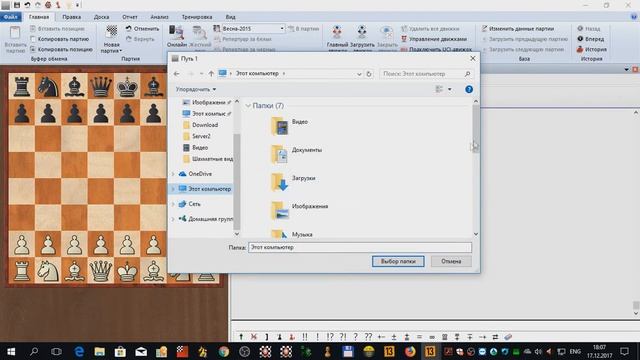This screenshot has height=360, width=640.
Task: Insert the double exclamation (!!) annotation
Action: click(305, 337)
